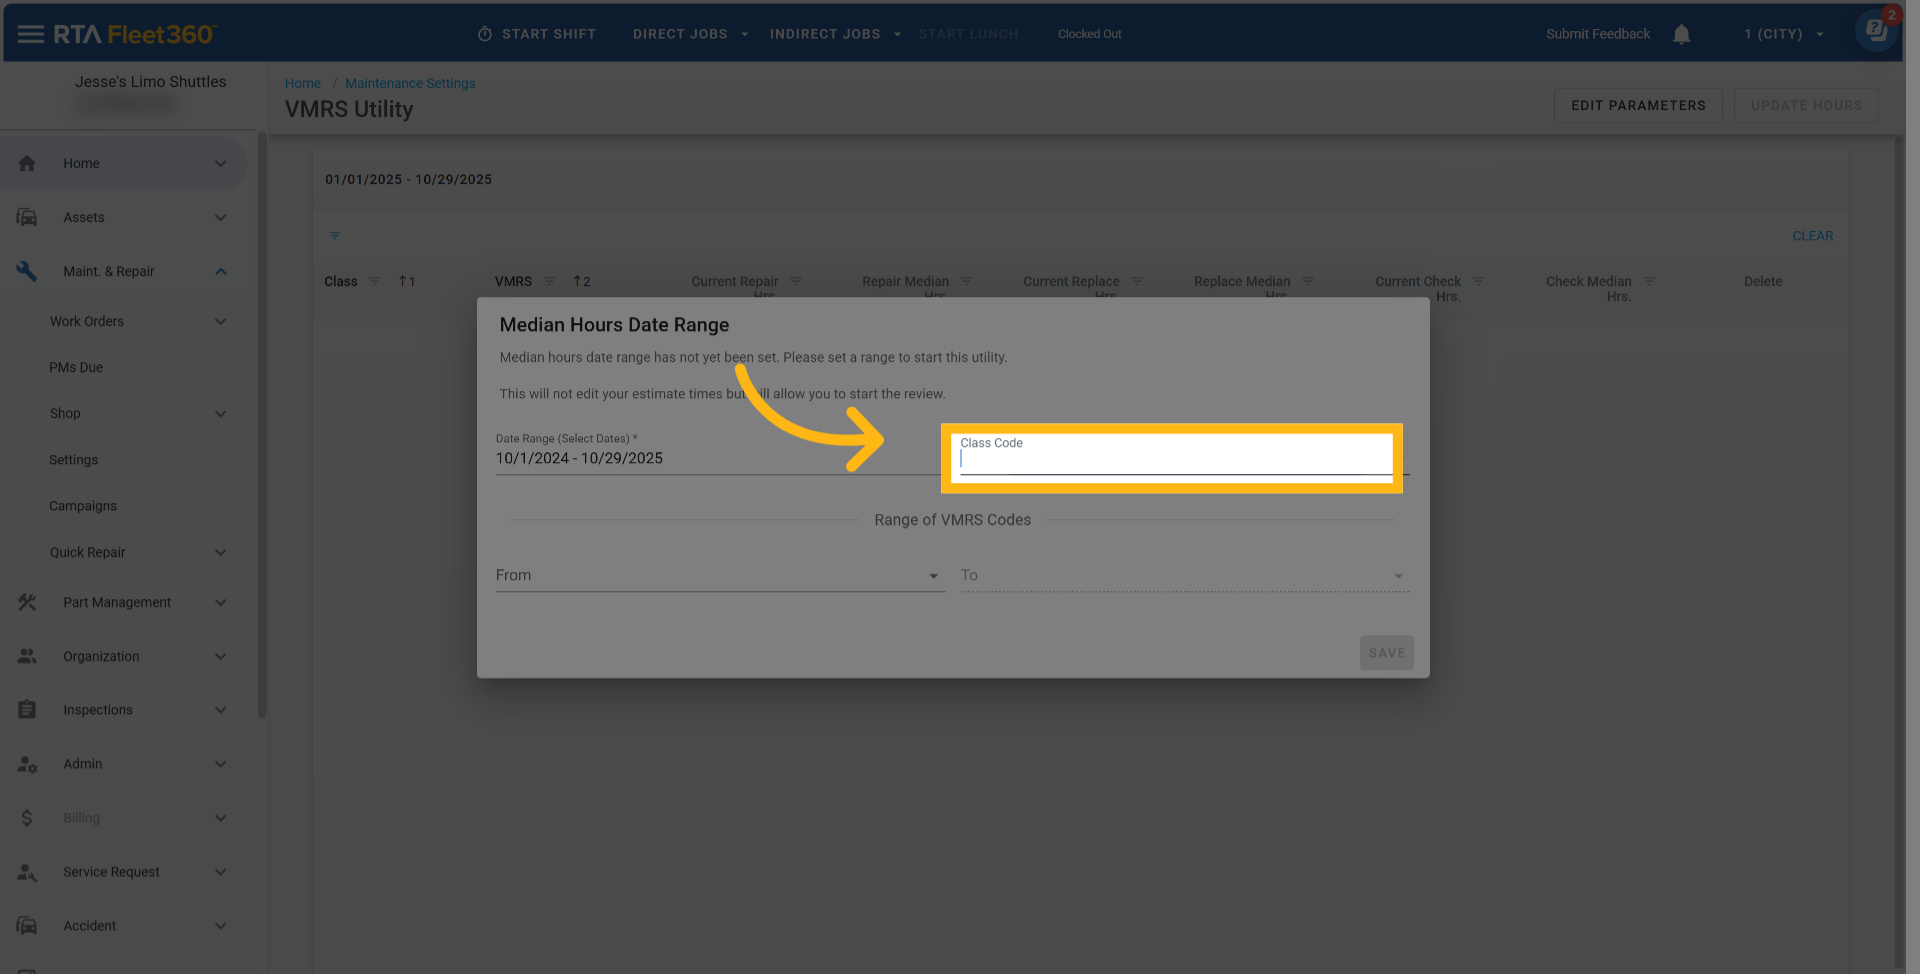Expand the Work Orders submenu

click(x=220, y=322)
